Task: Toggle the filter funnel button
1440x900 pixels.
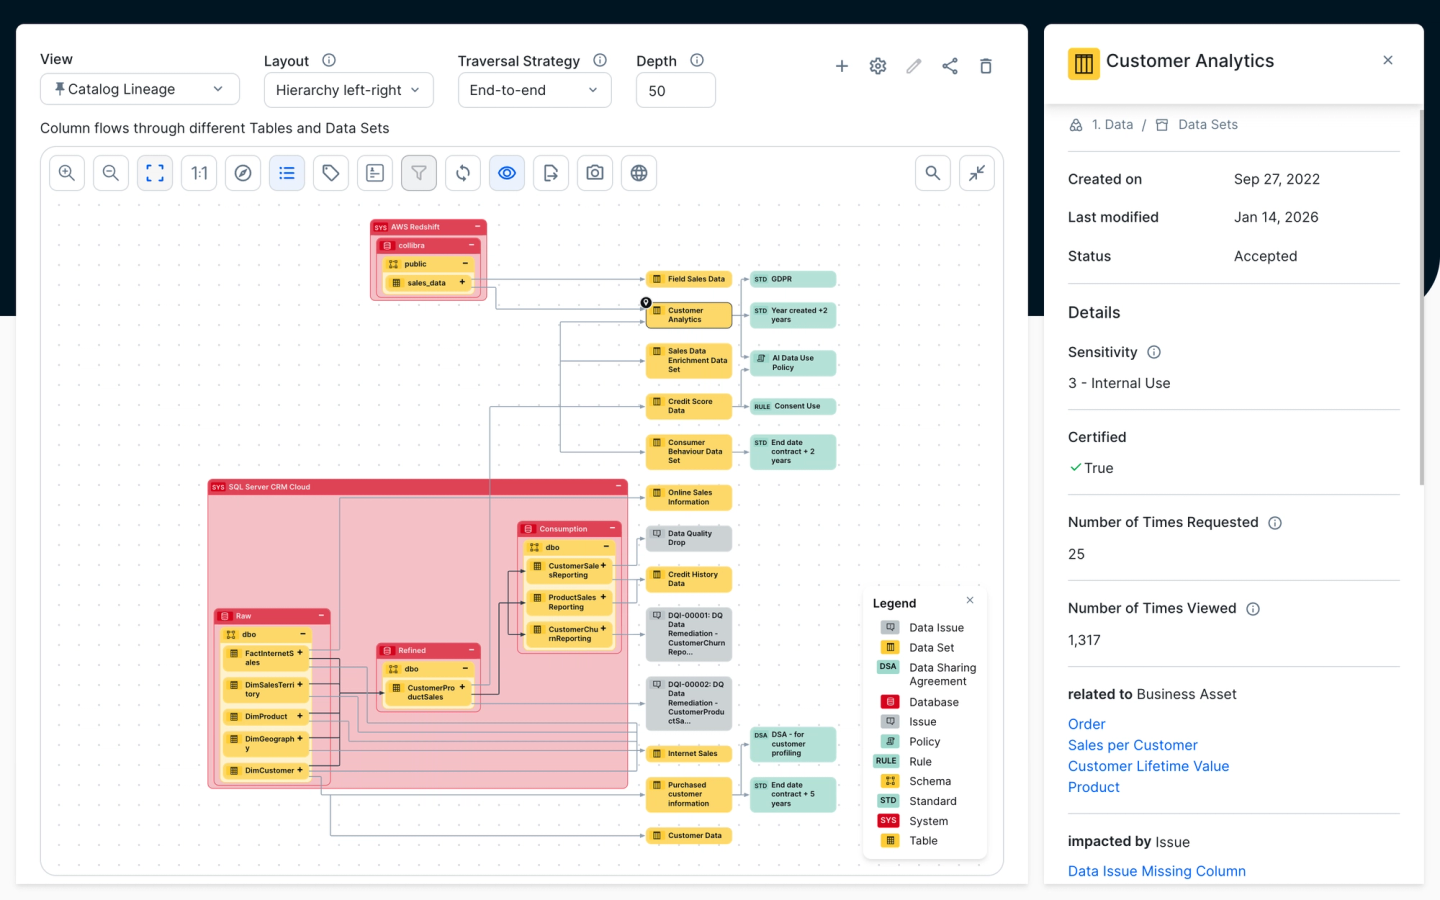Action: click(419, 173)
